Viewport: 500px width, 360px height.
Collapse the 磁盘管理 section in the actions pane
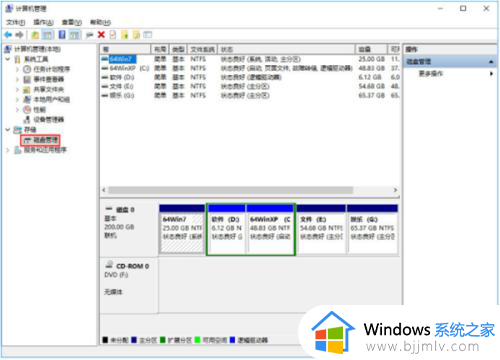(x=491, y=62)
